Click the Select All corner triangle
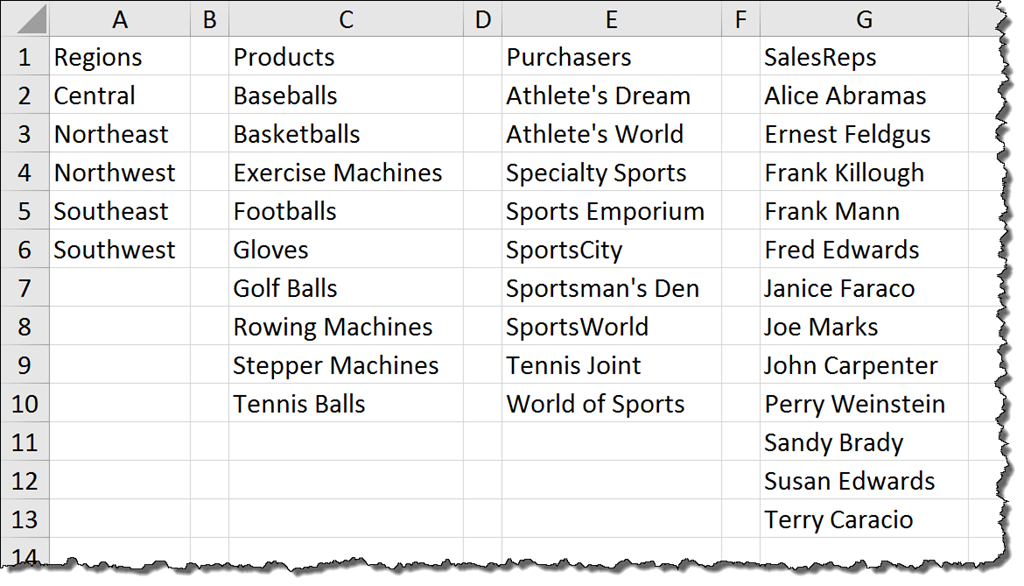This screenshot has height=586, width=1024. click(32, 22)
